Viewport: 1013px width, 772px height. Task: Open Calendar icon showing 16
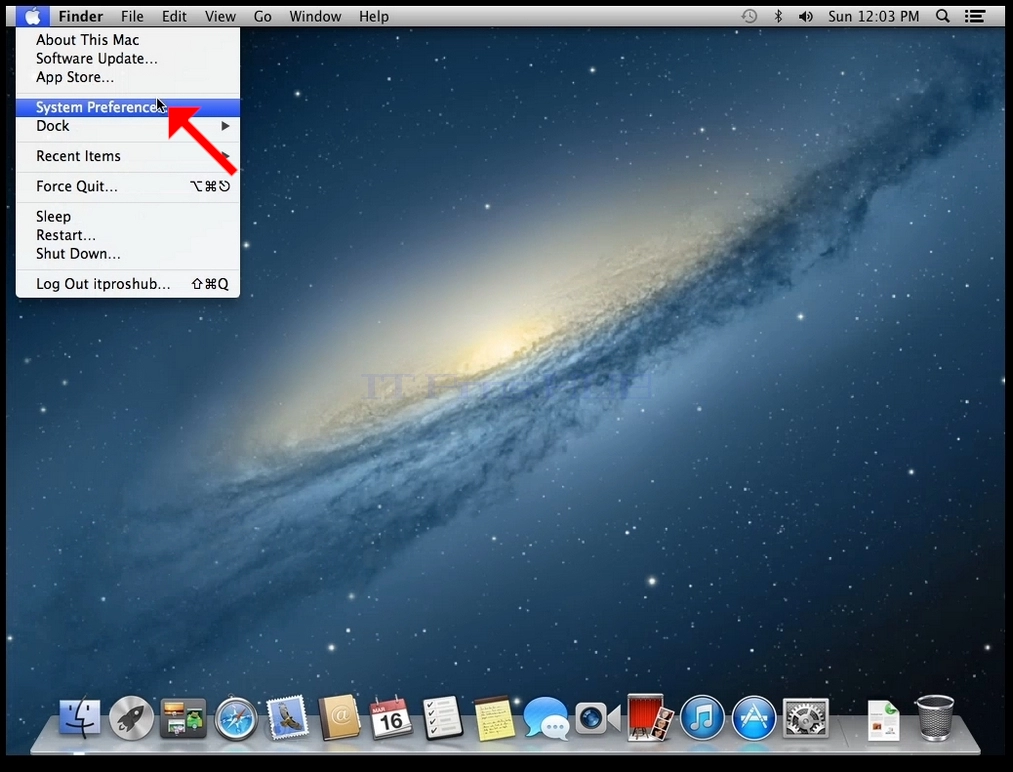pos(391,718)
